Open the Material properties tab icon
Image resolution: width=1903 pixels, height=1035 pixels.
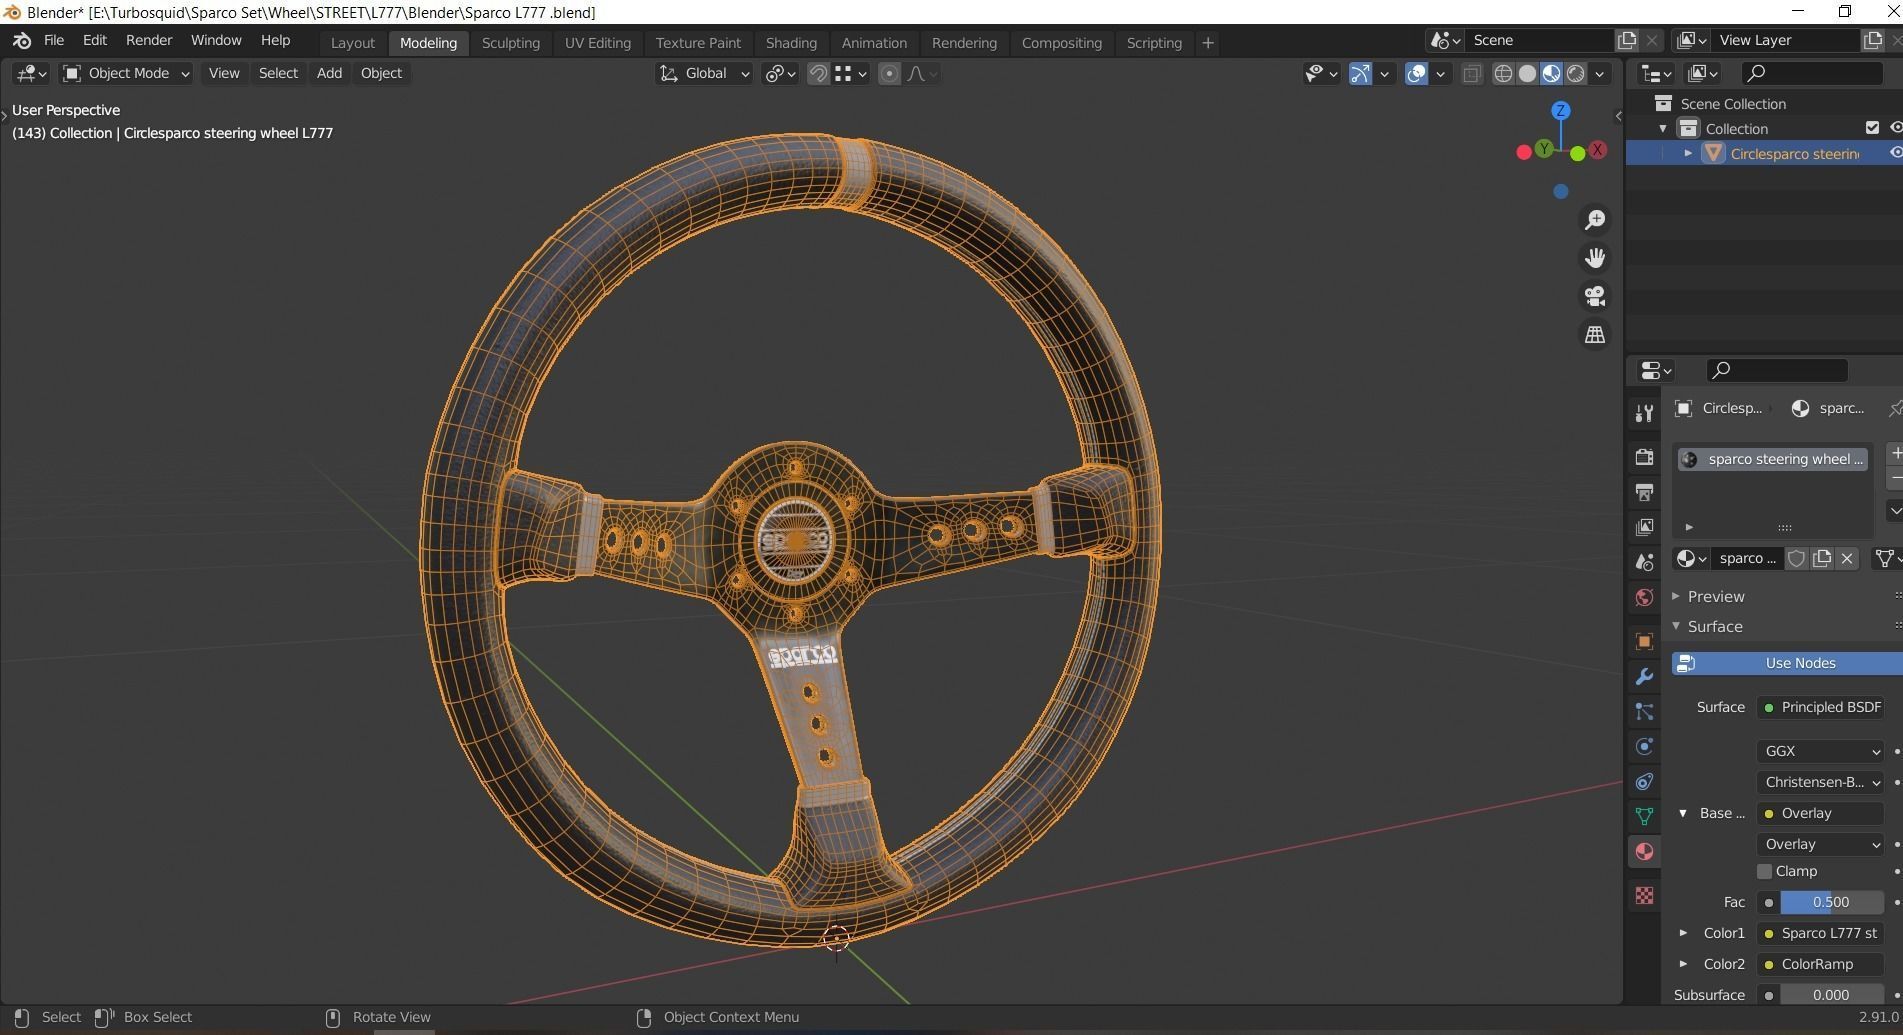click(1644, 852)
